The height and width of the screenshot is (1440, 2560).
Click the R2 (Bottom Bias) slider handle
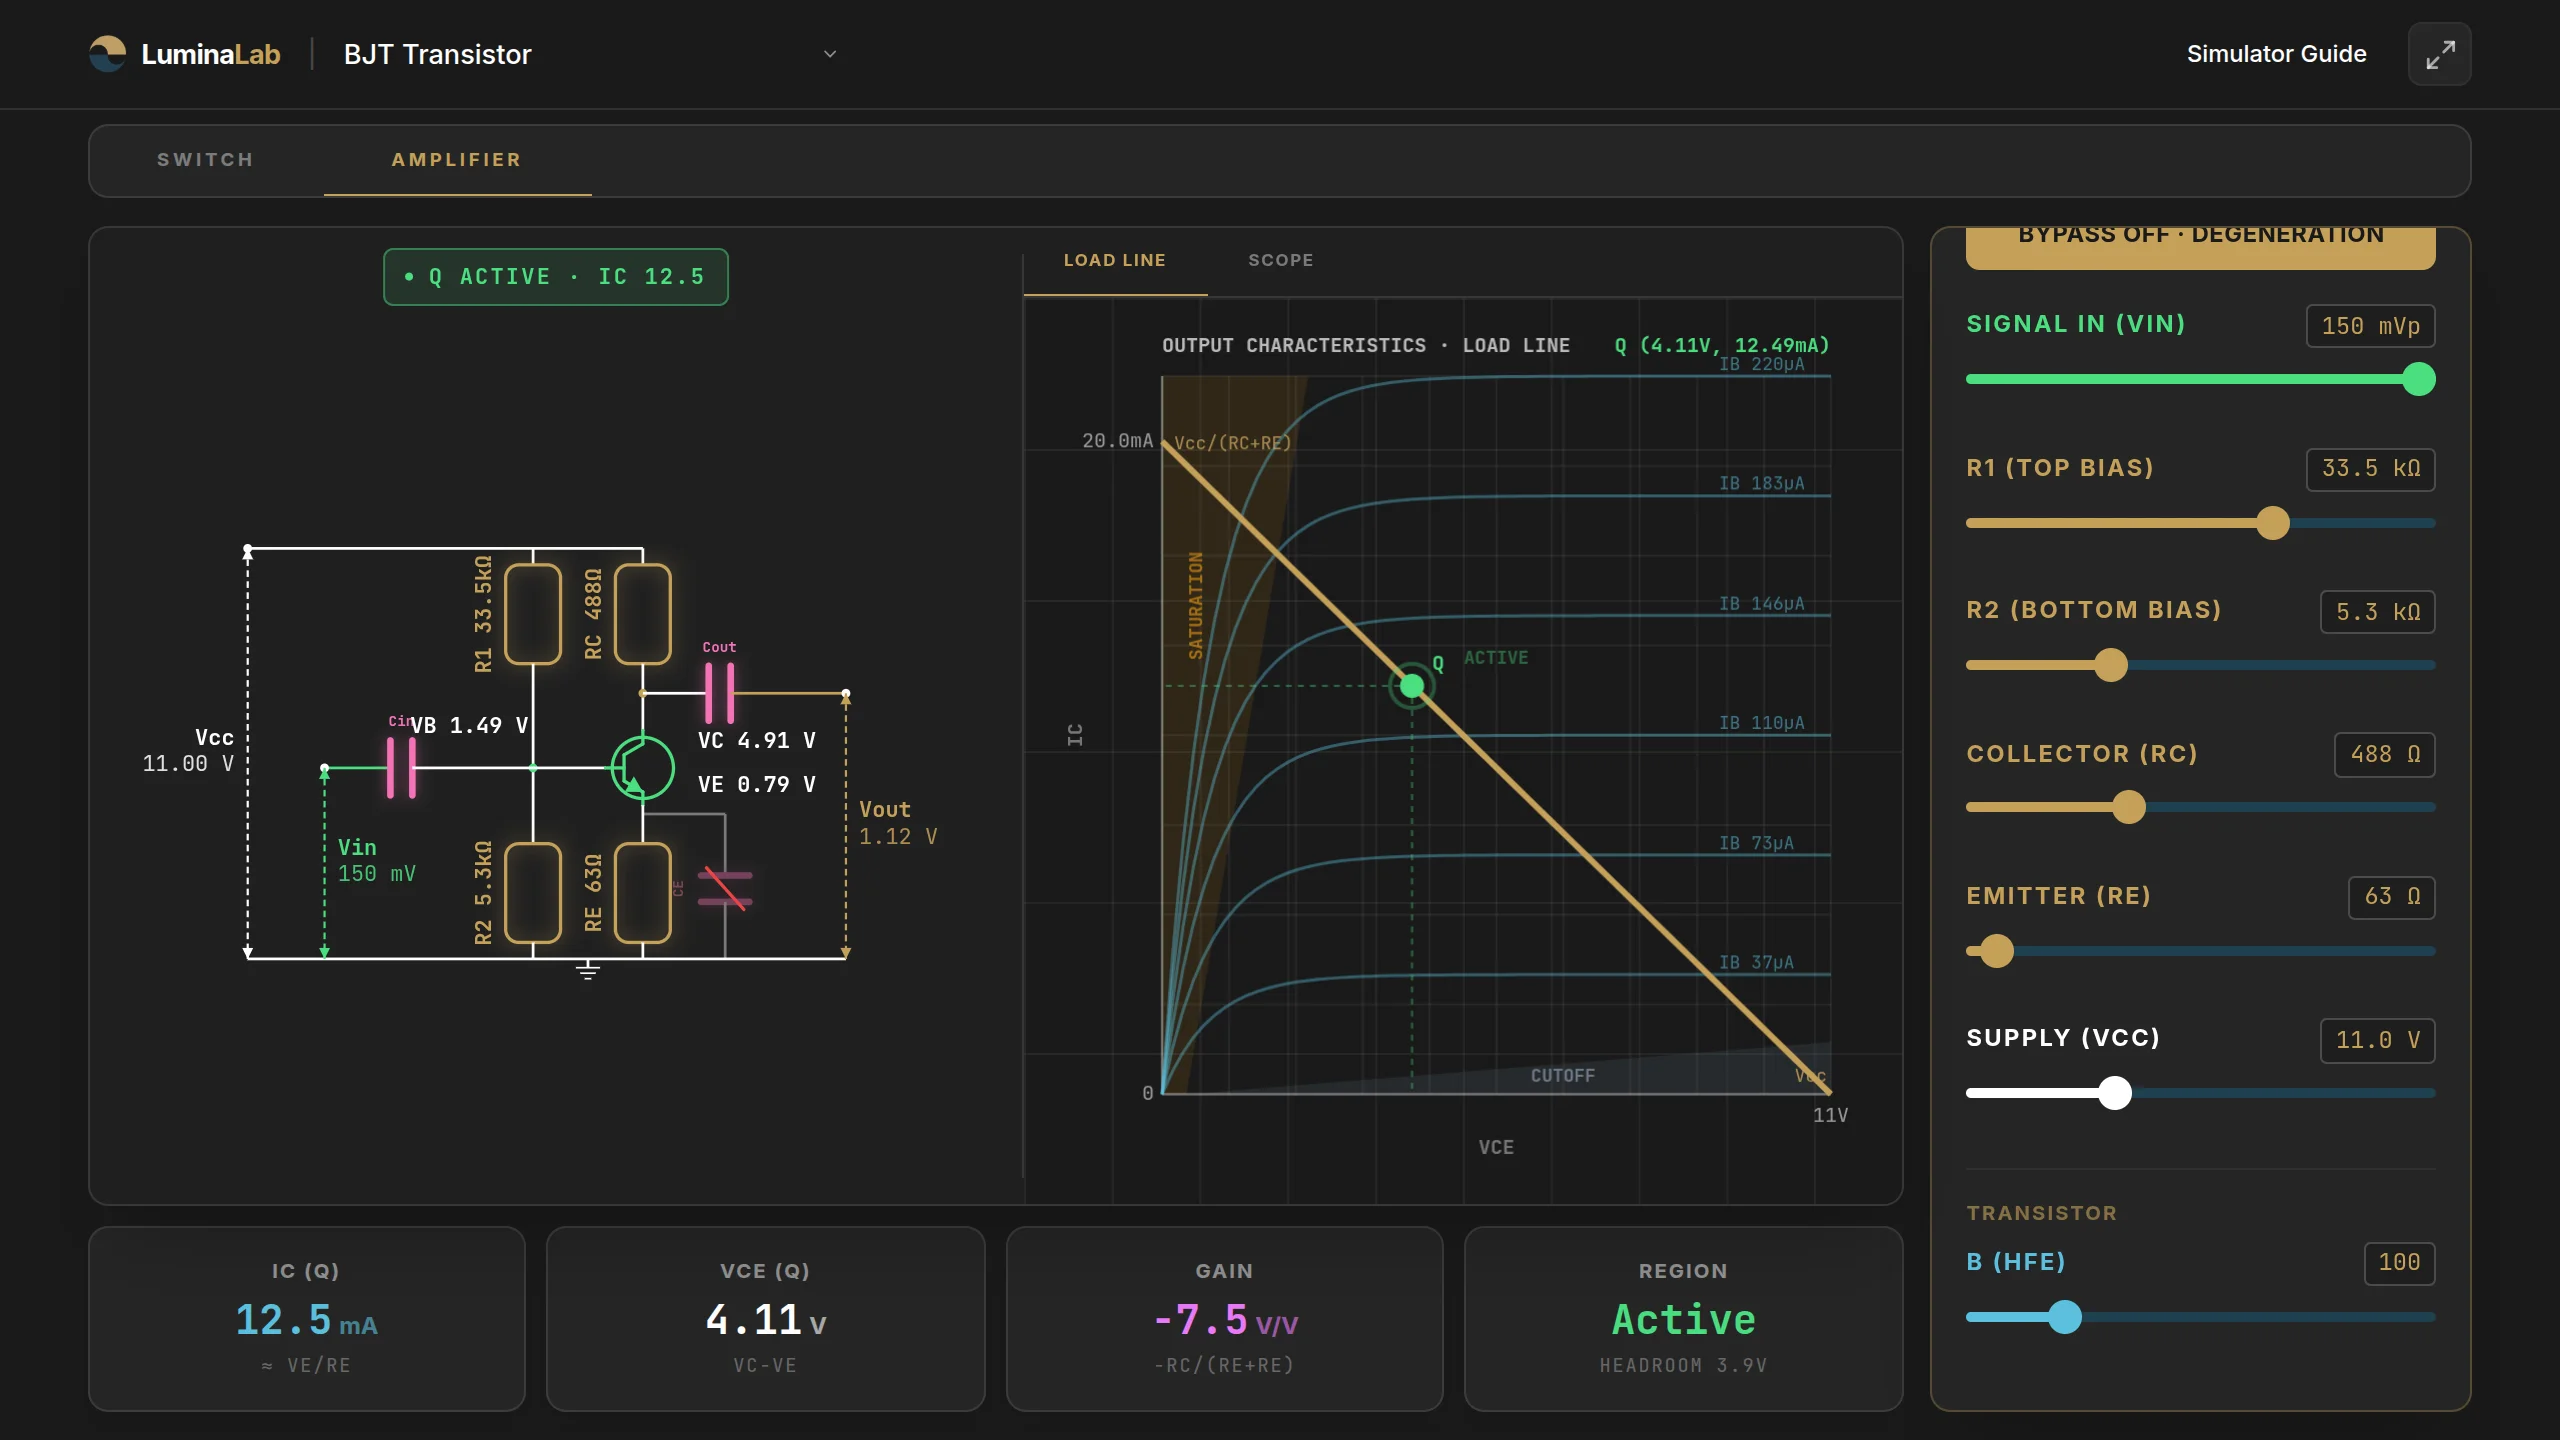coord(2110,665)
